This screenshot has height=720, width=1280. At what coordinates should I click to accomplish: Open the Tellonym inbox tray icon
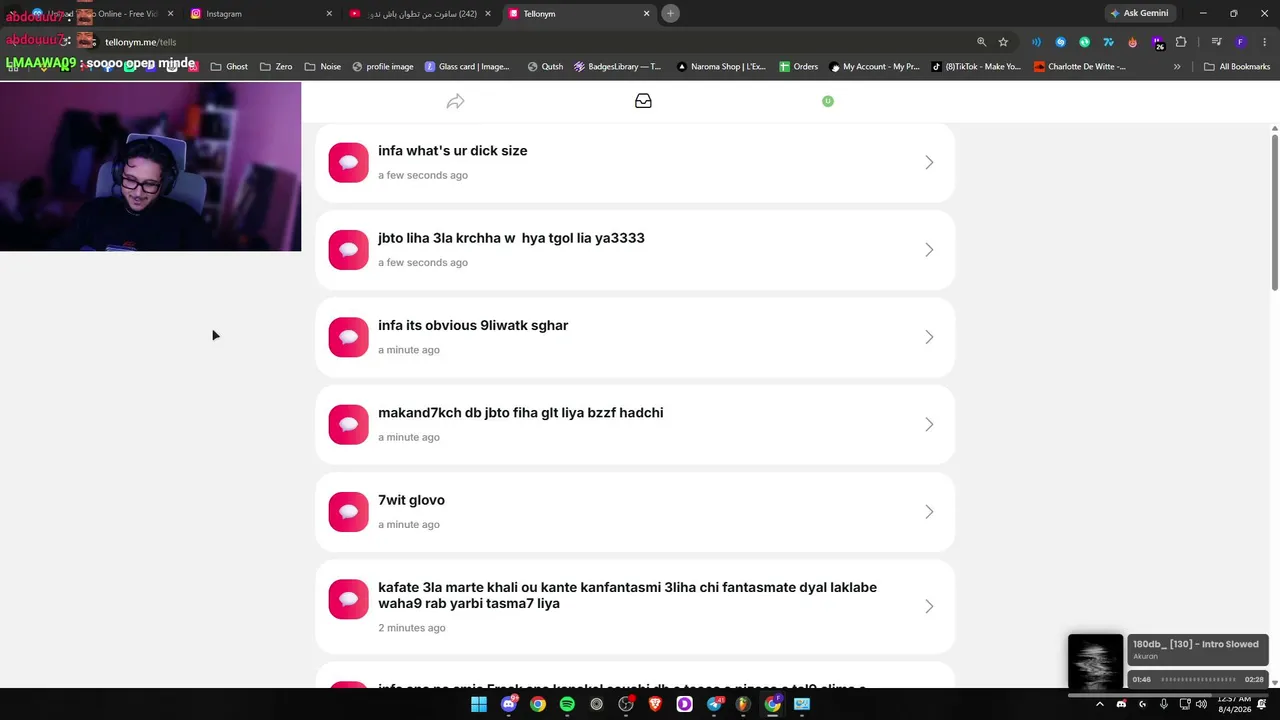[x=643, y=101]
